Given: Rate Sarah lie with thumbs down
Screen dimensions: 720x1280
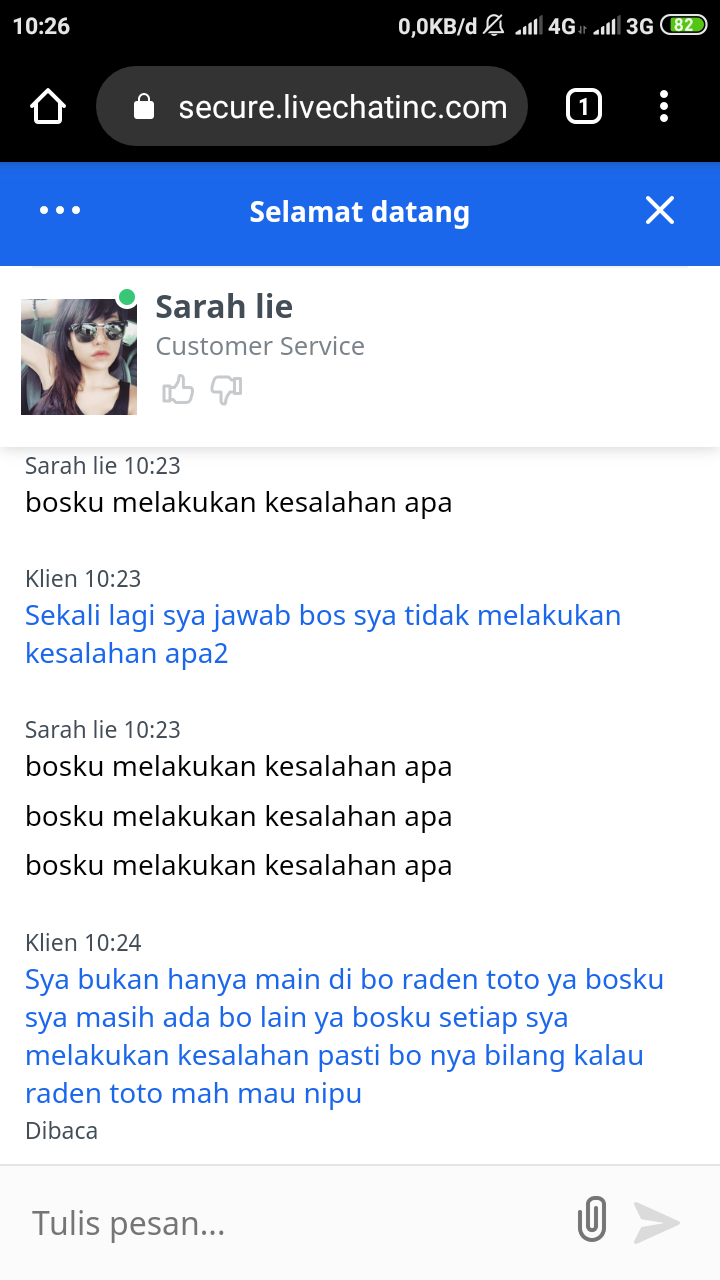Looking at the screenshot, I should (226, 389).
